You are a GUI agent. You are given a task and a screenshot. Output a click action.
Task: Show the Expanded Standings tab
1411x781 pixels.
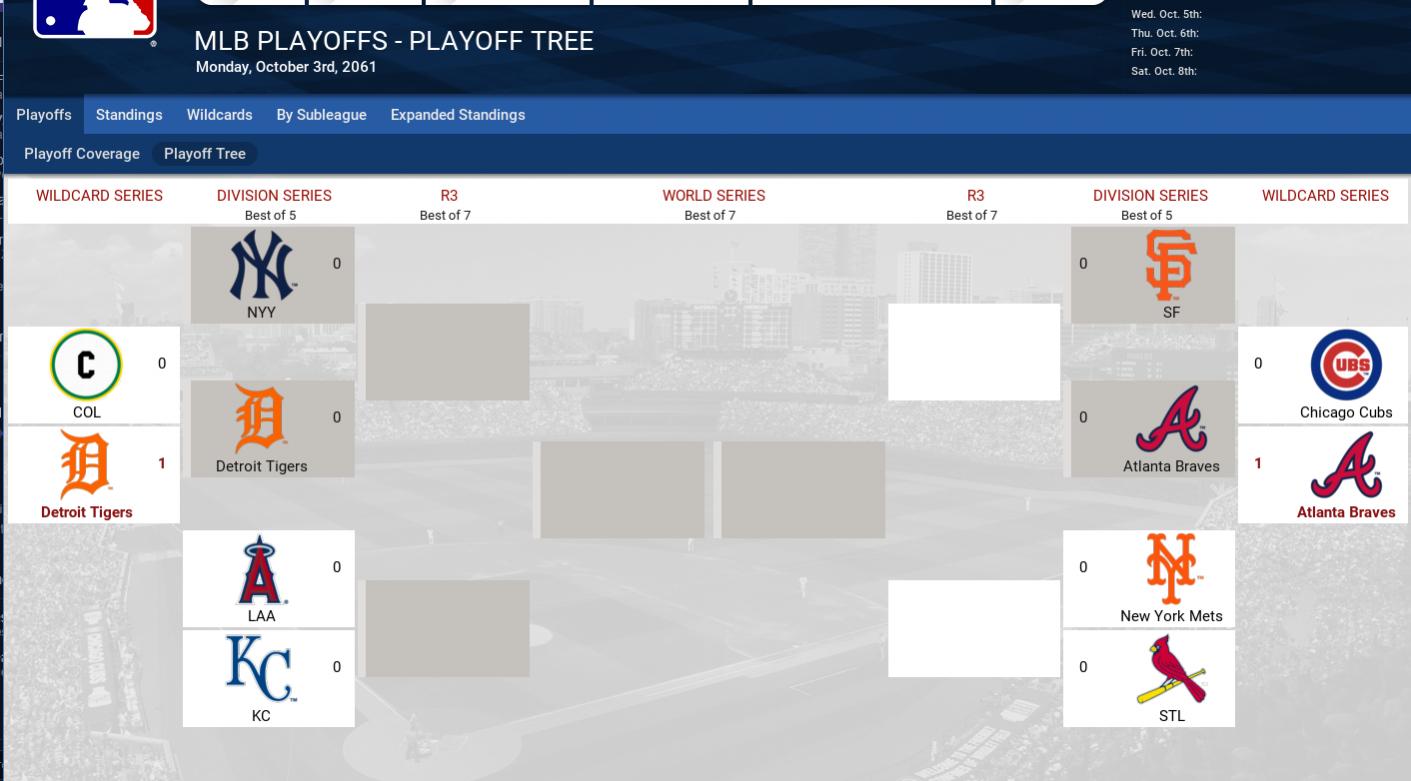pos(457,115)
